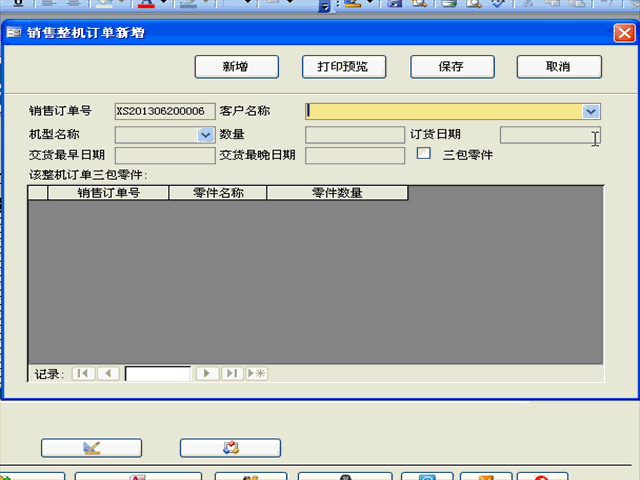
Task: Click the select-all corner of the subform grid
Action: pyautogui.click(x=38, y=193)
